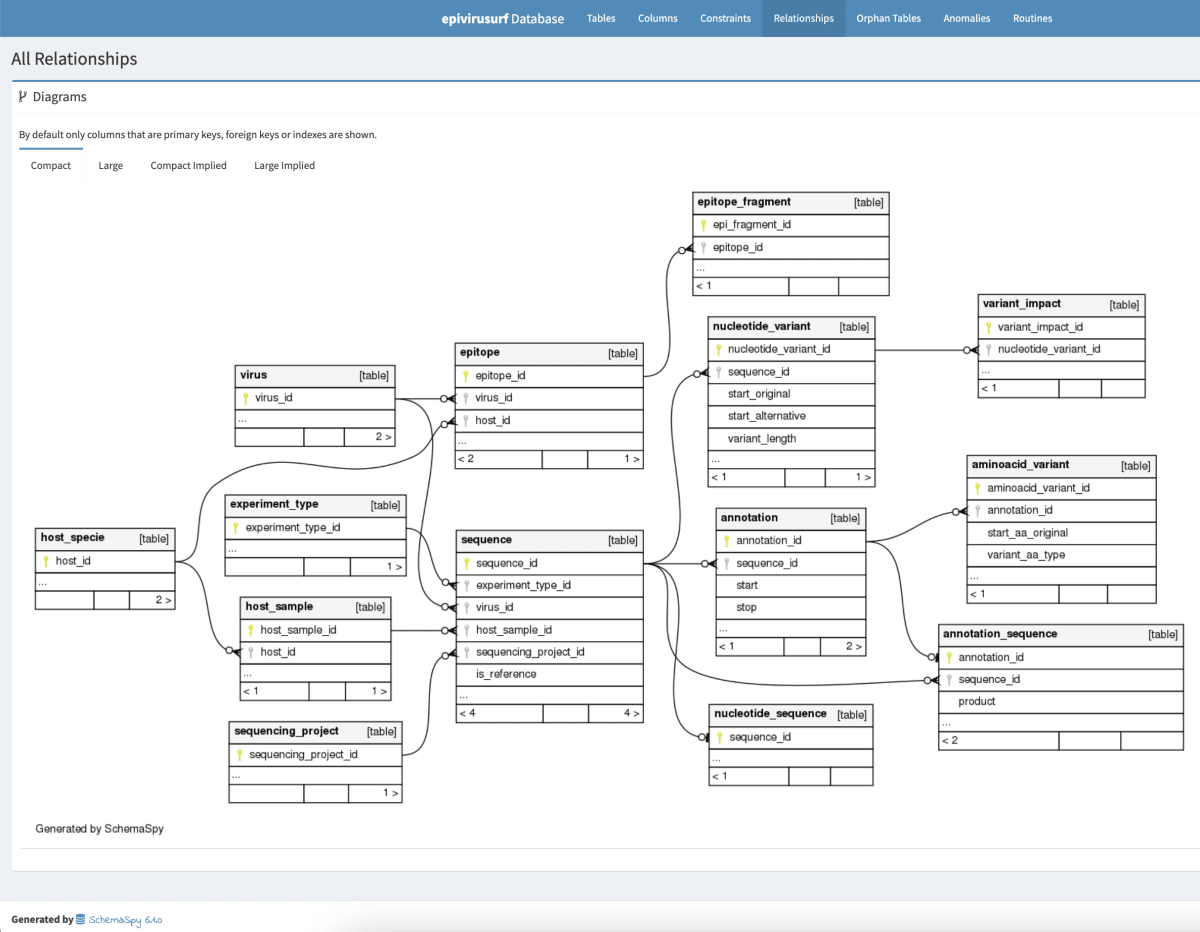Click the '< 4' parents count in sequence
Screen dimensions: 1200x932
click(500, 714)
